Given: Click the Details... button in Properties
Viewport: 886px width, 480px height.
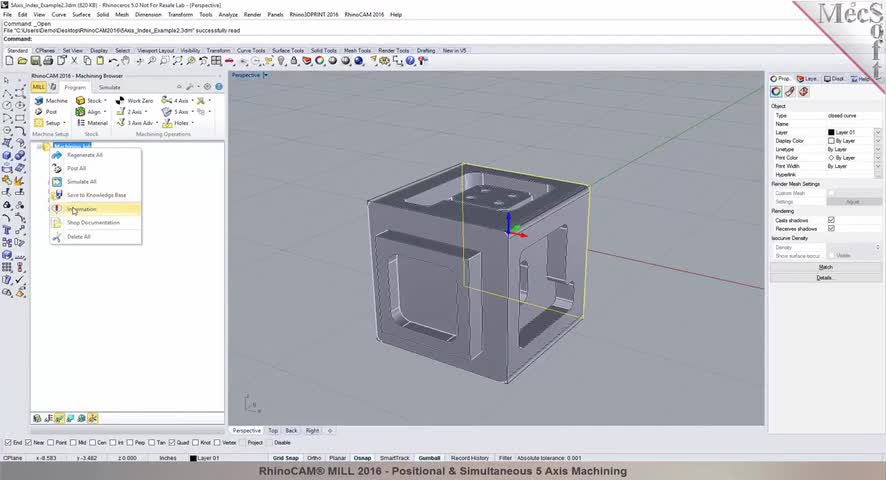Looking at the screenshot, I should tap(826, 278).
